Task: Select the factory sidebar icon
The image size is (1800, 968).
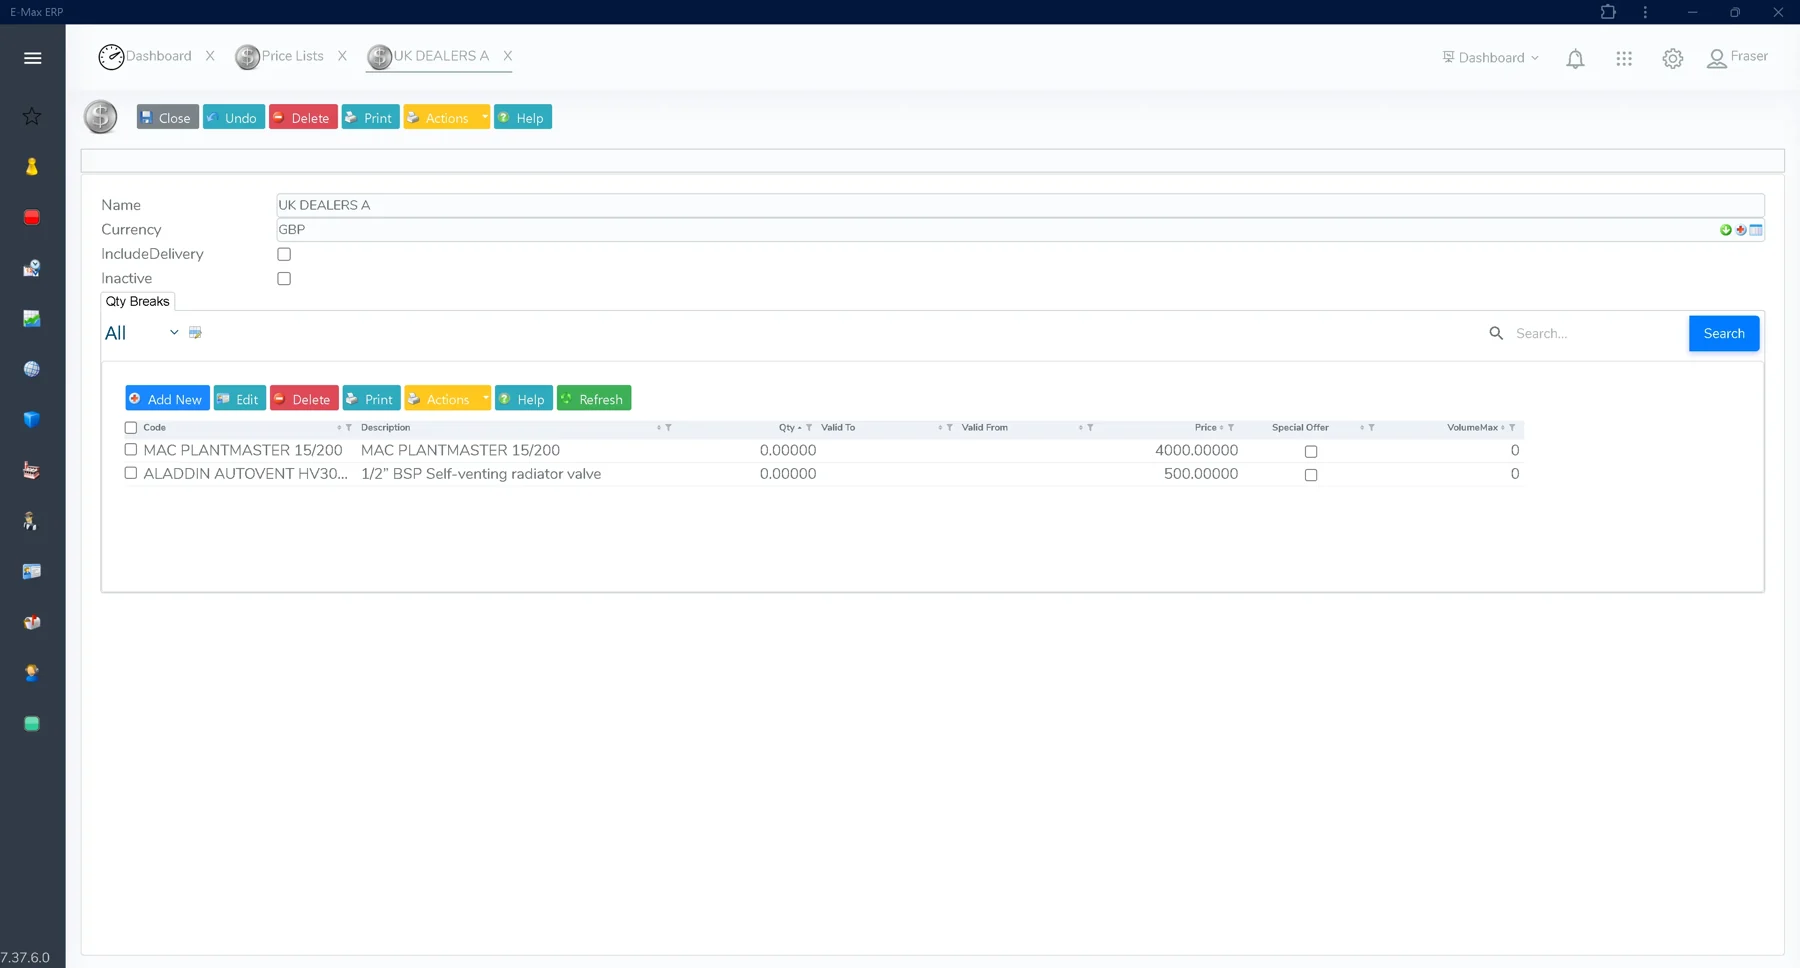Action: [32, 470]
